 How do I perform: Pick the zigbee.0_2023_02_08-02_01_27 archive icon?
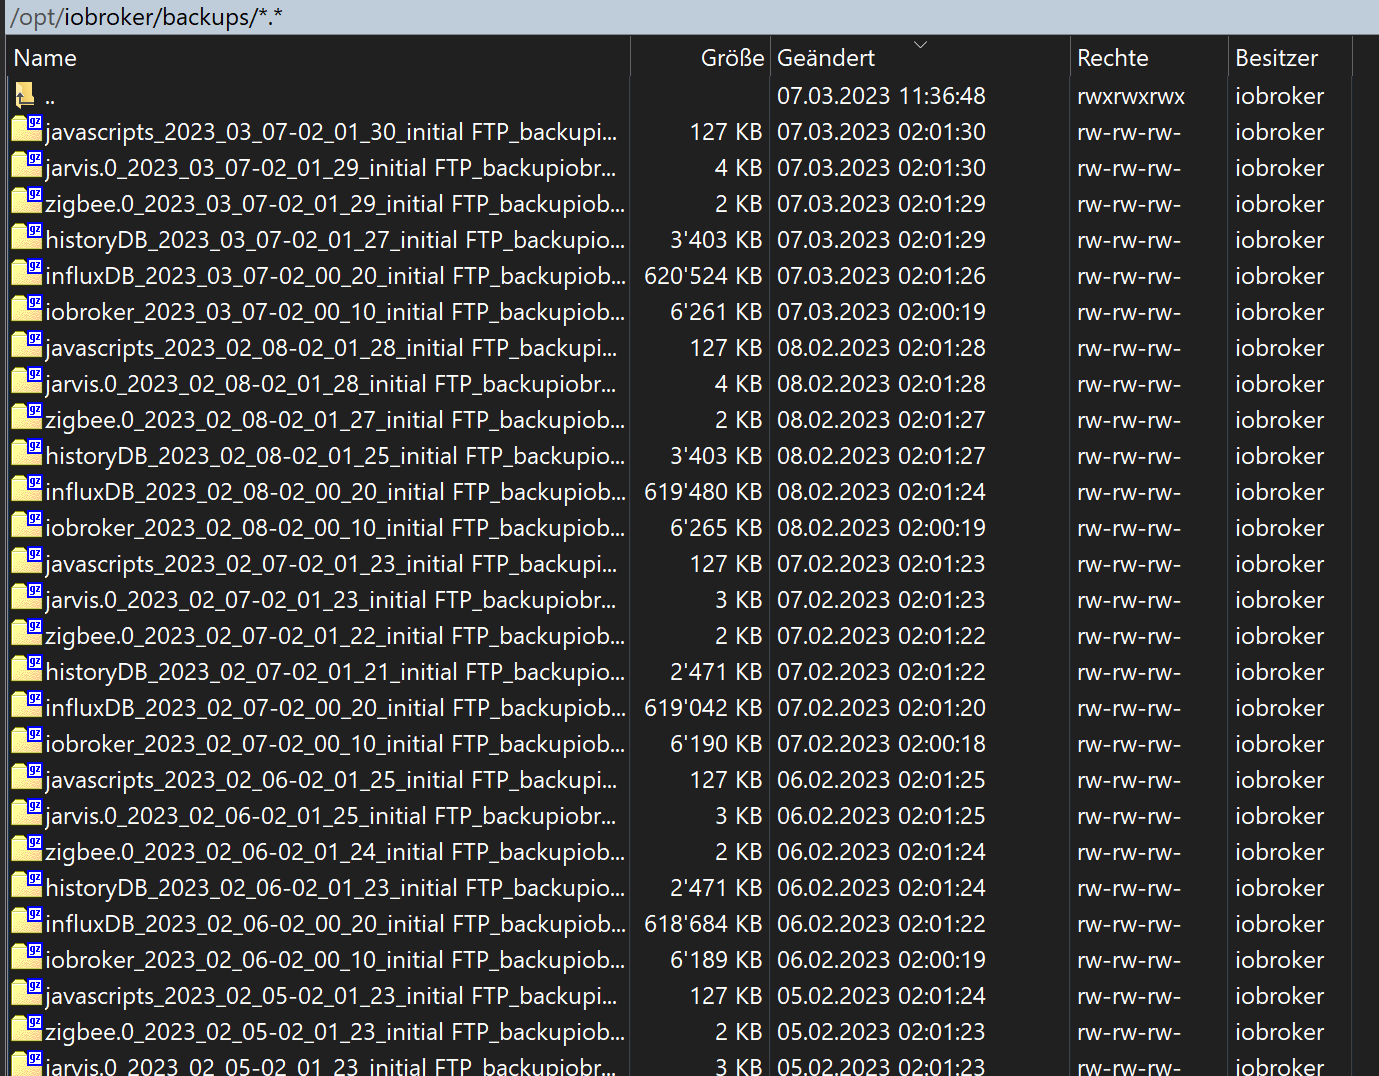pyautogui.click(x=27, y=418)
